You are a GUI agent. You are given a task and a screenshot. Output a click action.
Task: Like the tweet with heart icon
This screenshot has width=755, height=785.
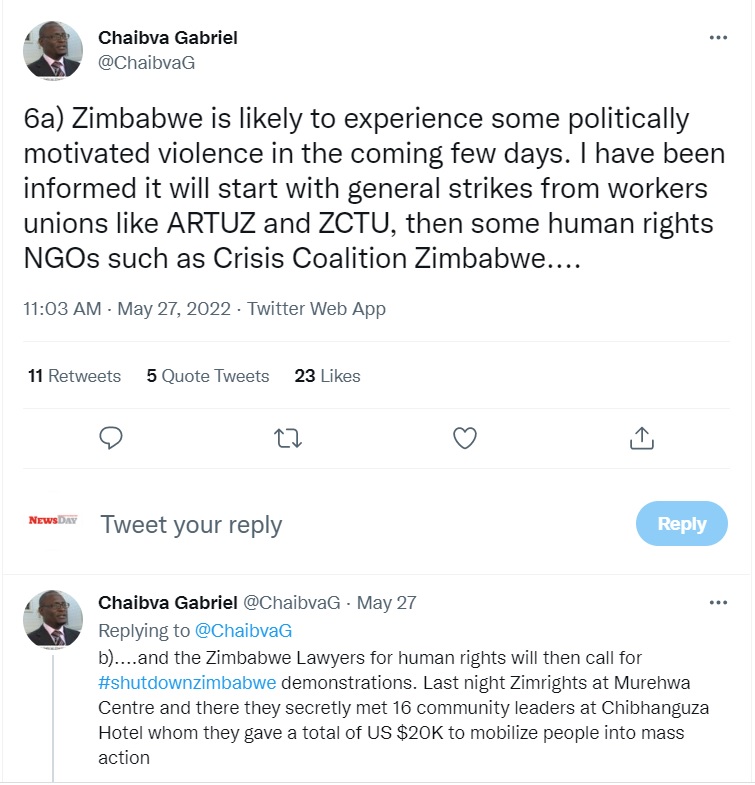pyautogui.click(x=465, y=438)
